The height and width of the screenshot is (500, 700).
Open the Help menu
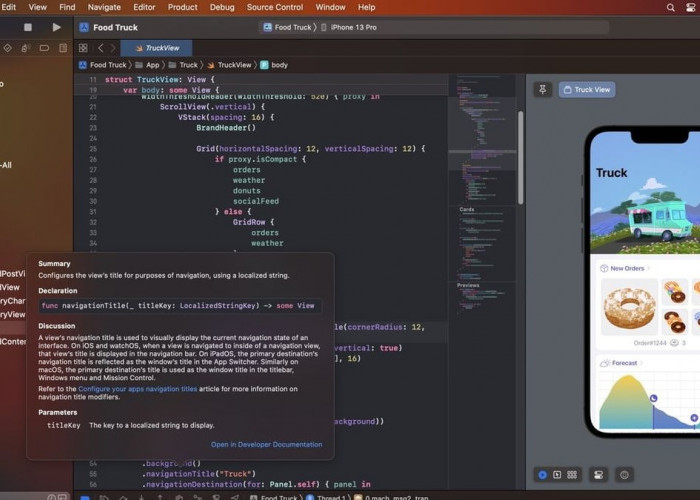[367, 7]
